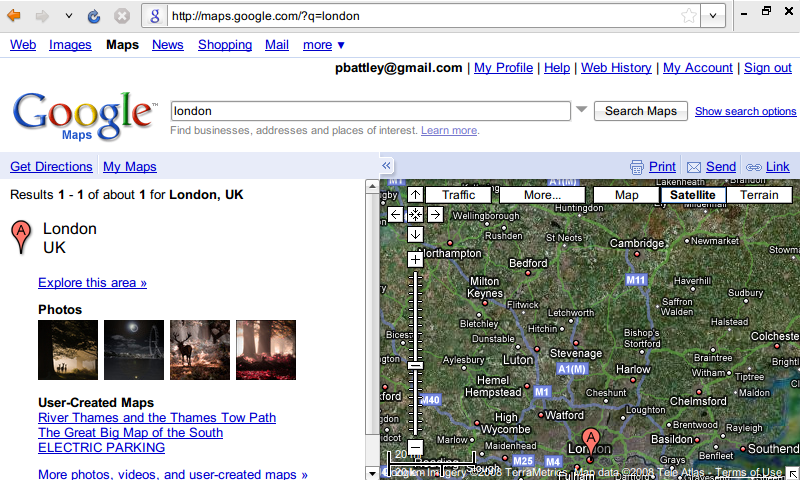Click the Show search options link
Image resolution: width=800 pixels, height=480 pixels.
click(x=745, y=111)
